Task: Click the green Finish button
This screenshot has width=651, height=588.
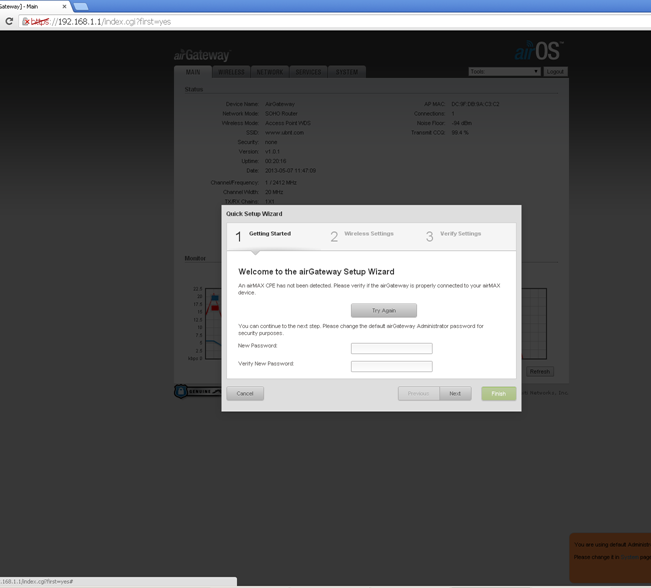Action: tap(499, 394)
